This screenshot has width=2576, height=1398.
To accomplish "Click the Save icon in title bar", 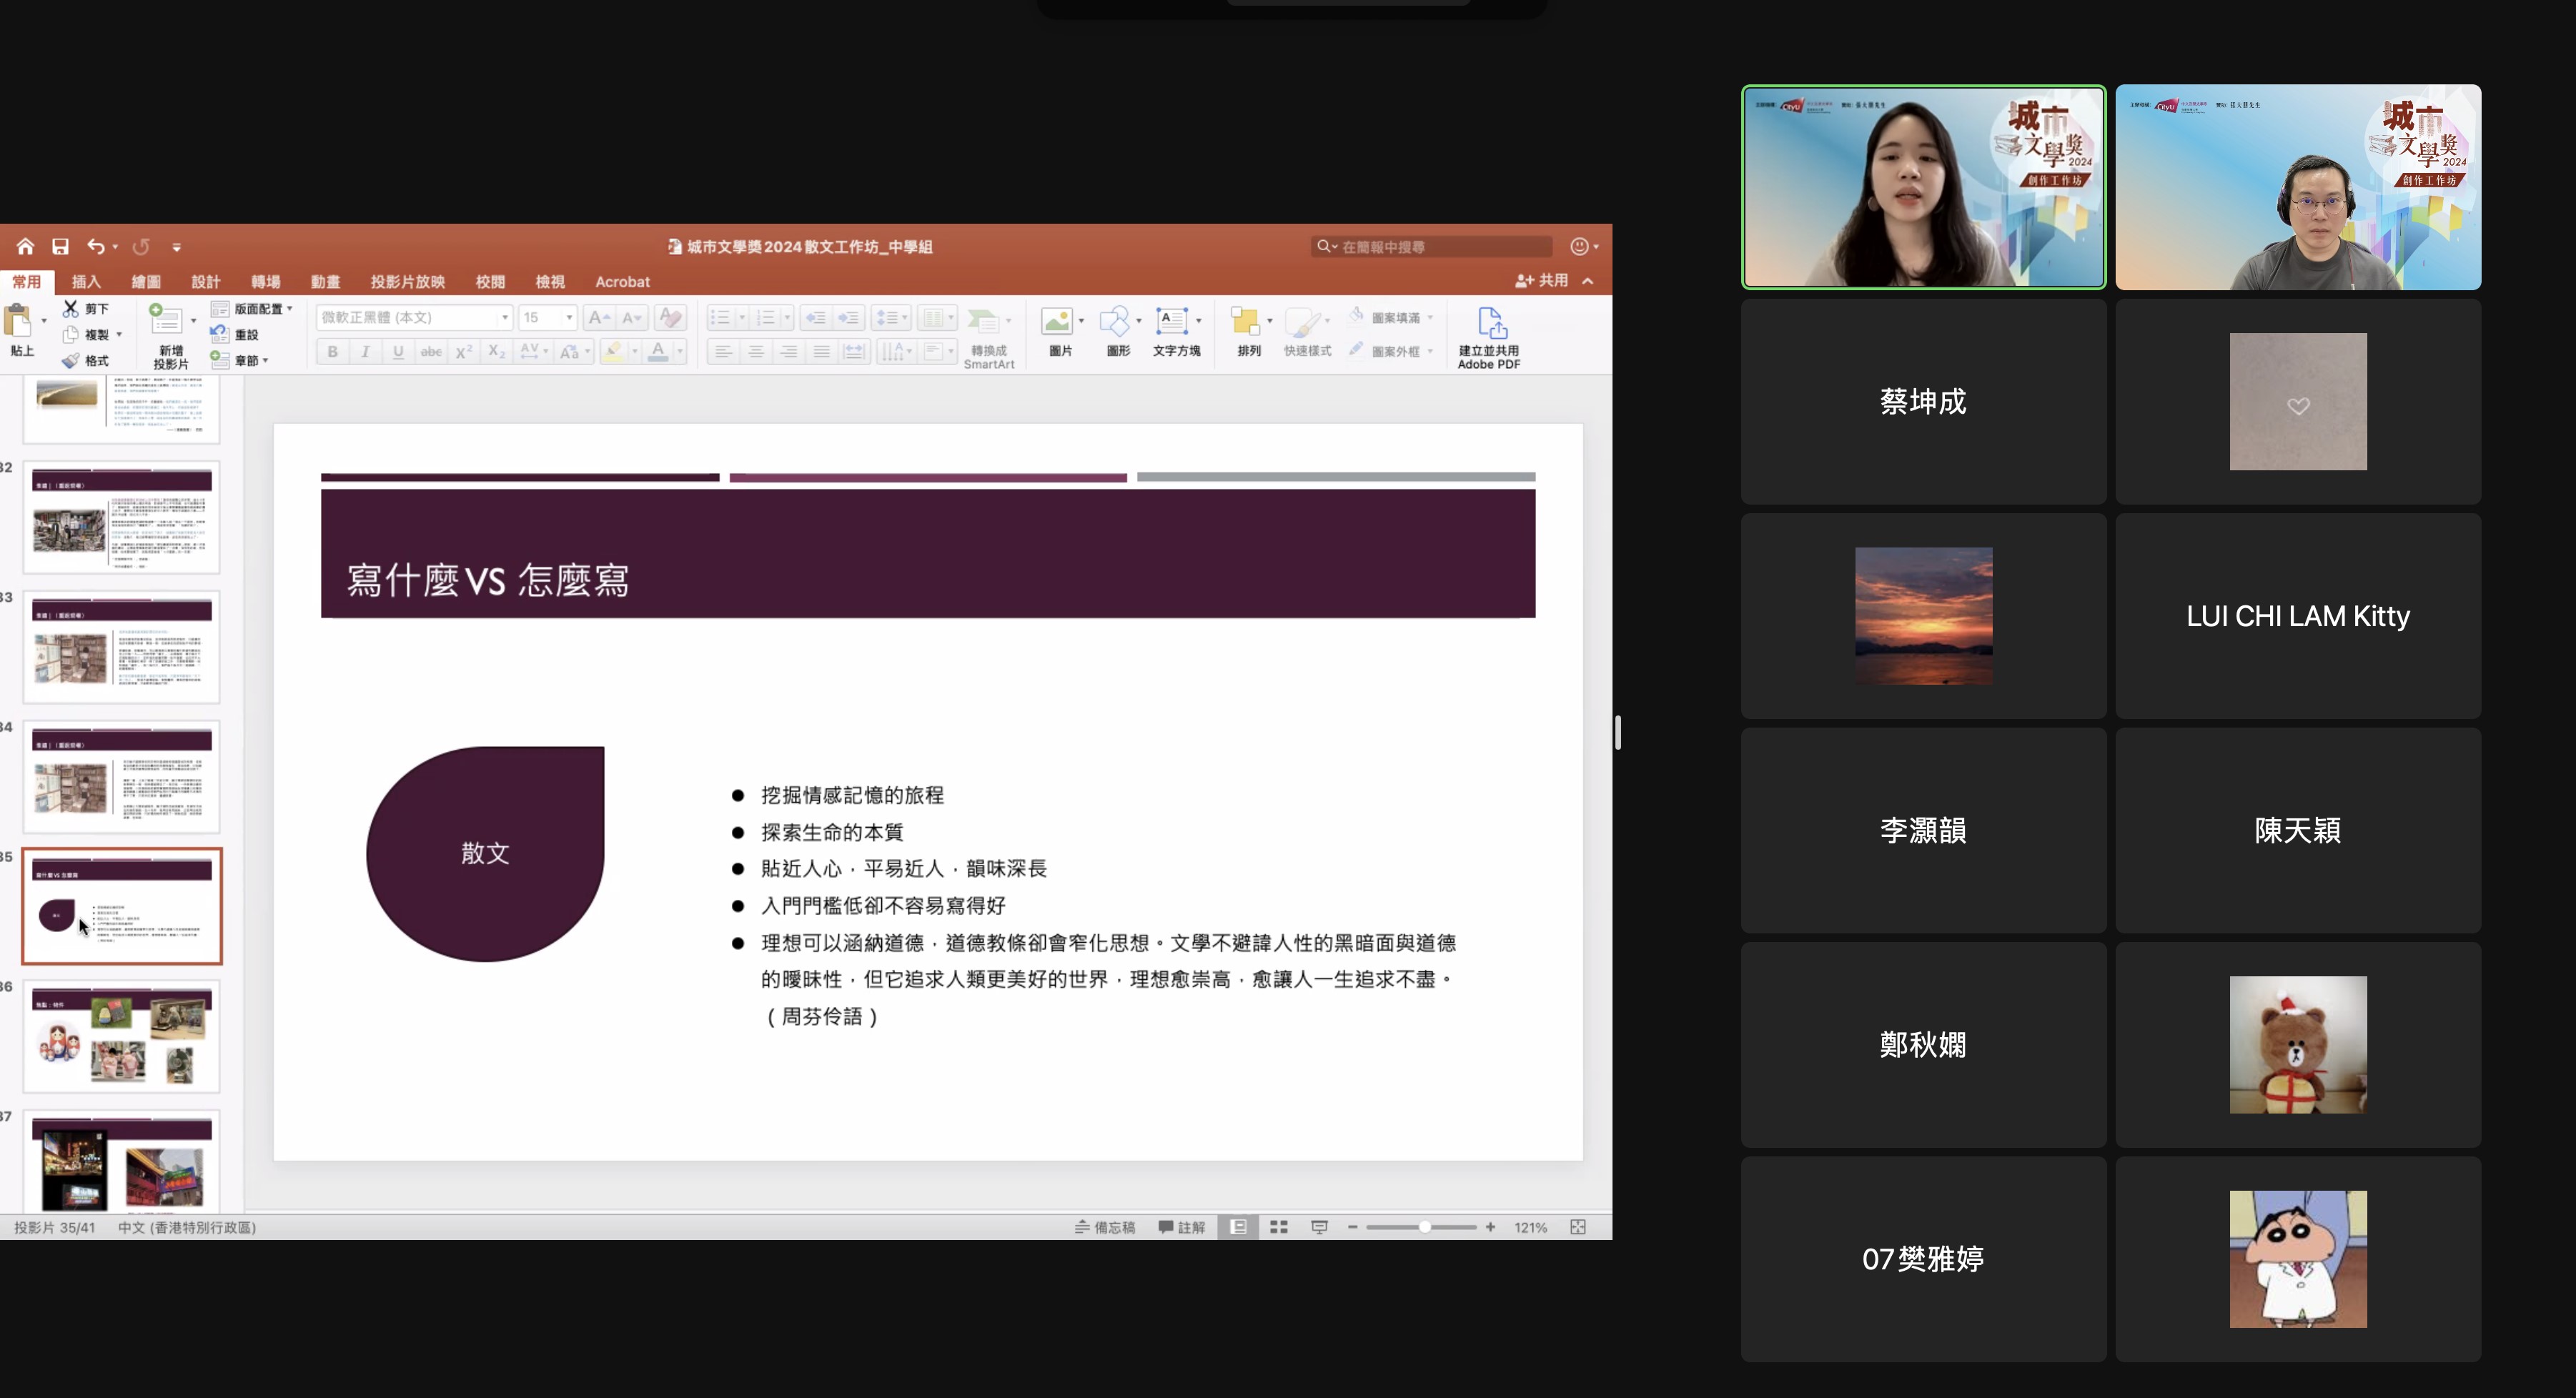I will (60, 246).
